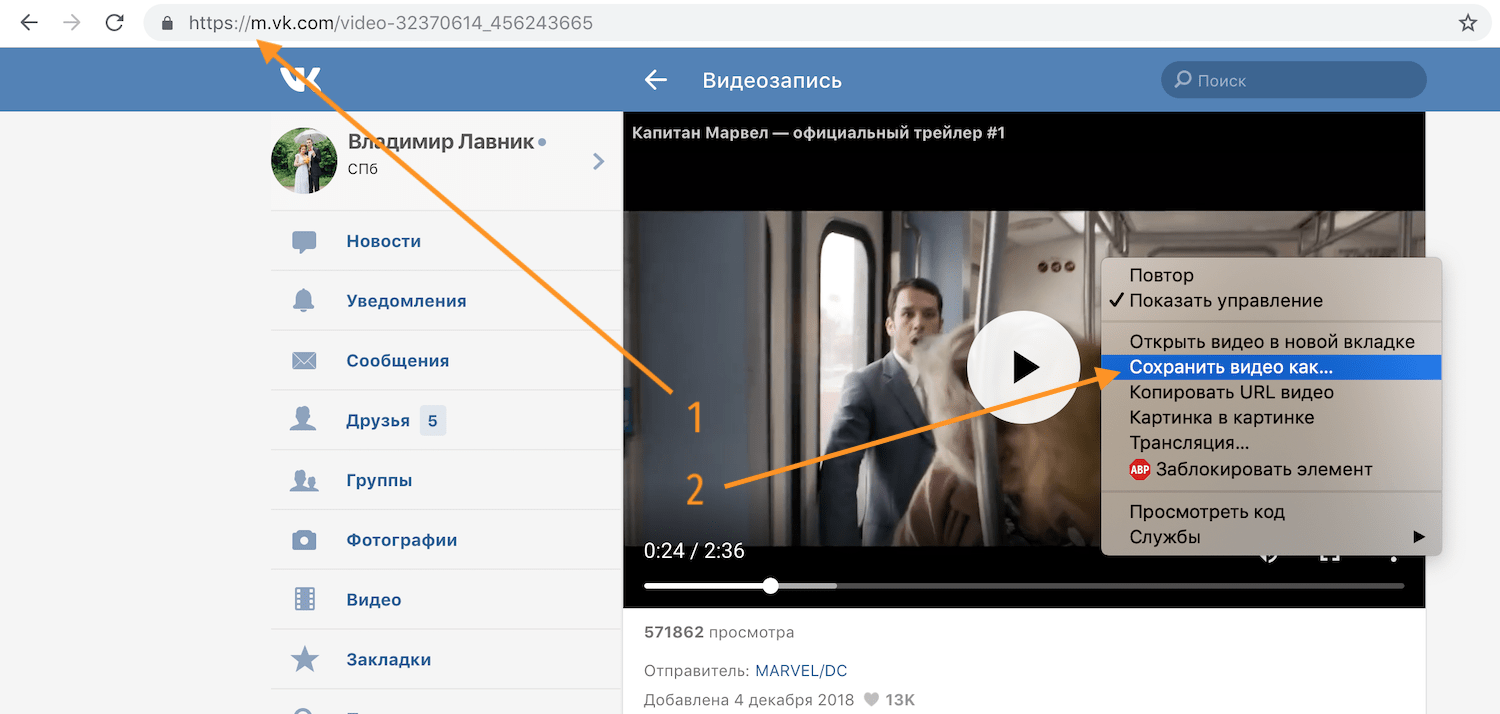Click the Фотографии camera icon
The width and height of the screenshot is (1500, 714).
tap(304, 540)
